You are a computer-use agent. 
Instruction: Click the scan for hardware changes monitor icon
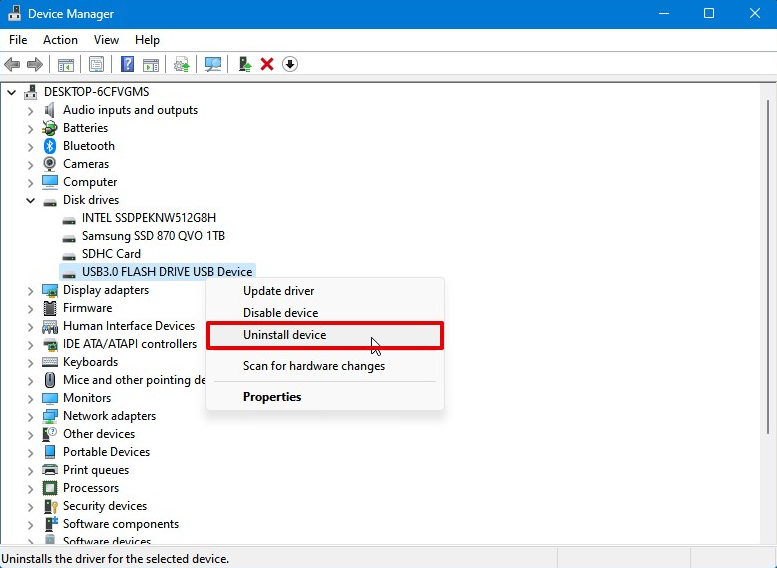click(213, 64)
